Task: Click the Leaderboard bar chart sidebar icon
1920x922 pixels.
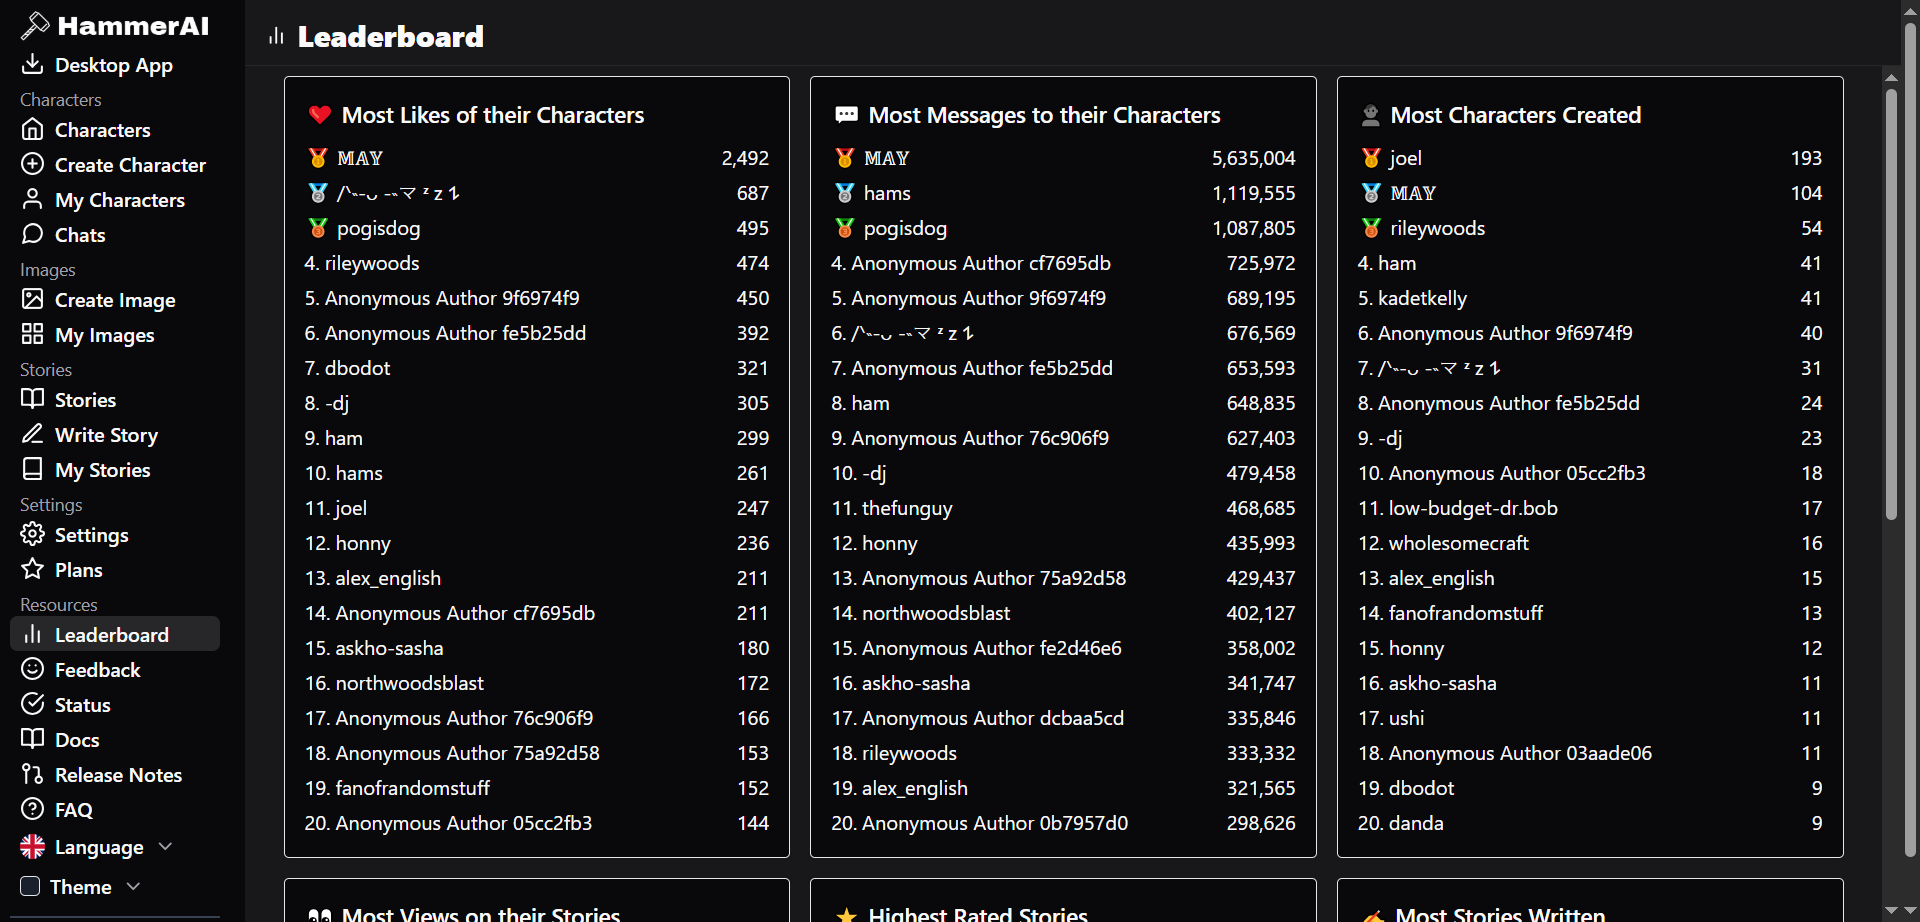Action: pos(33,634)
